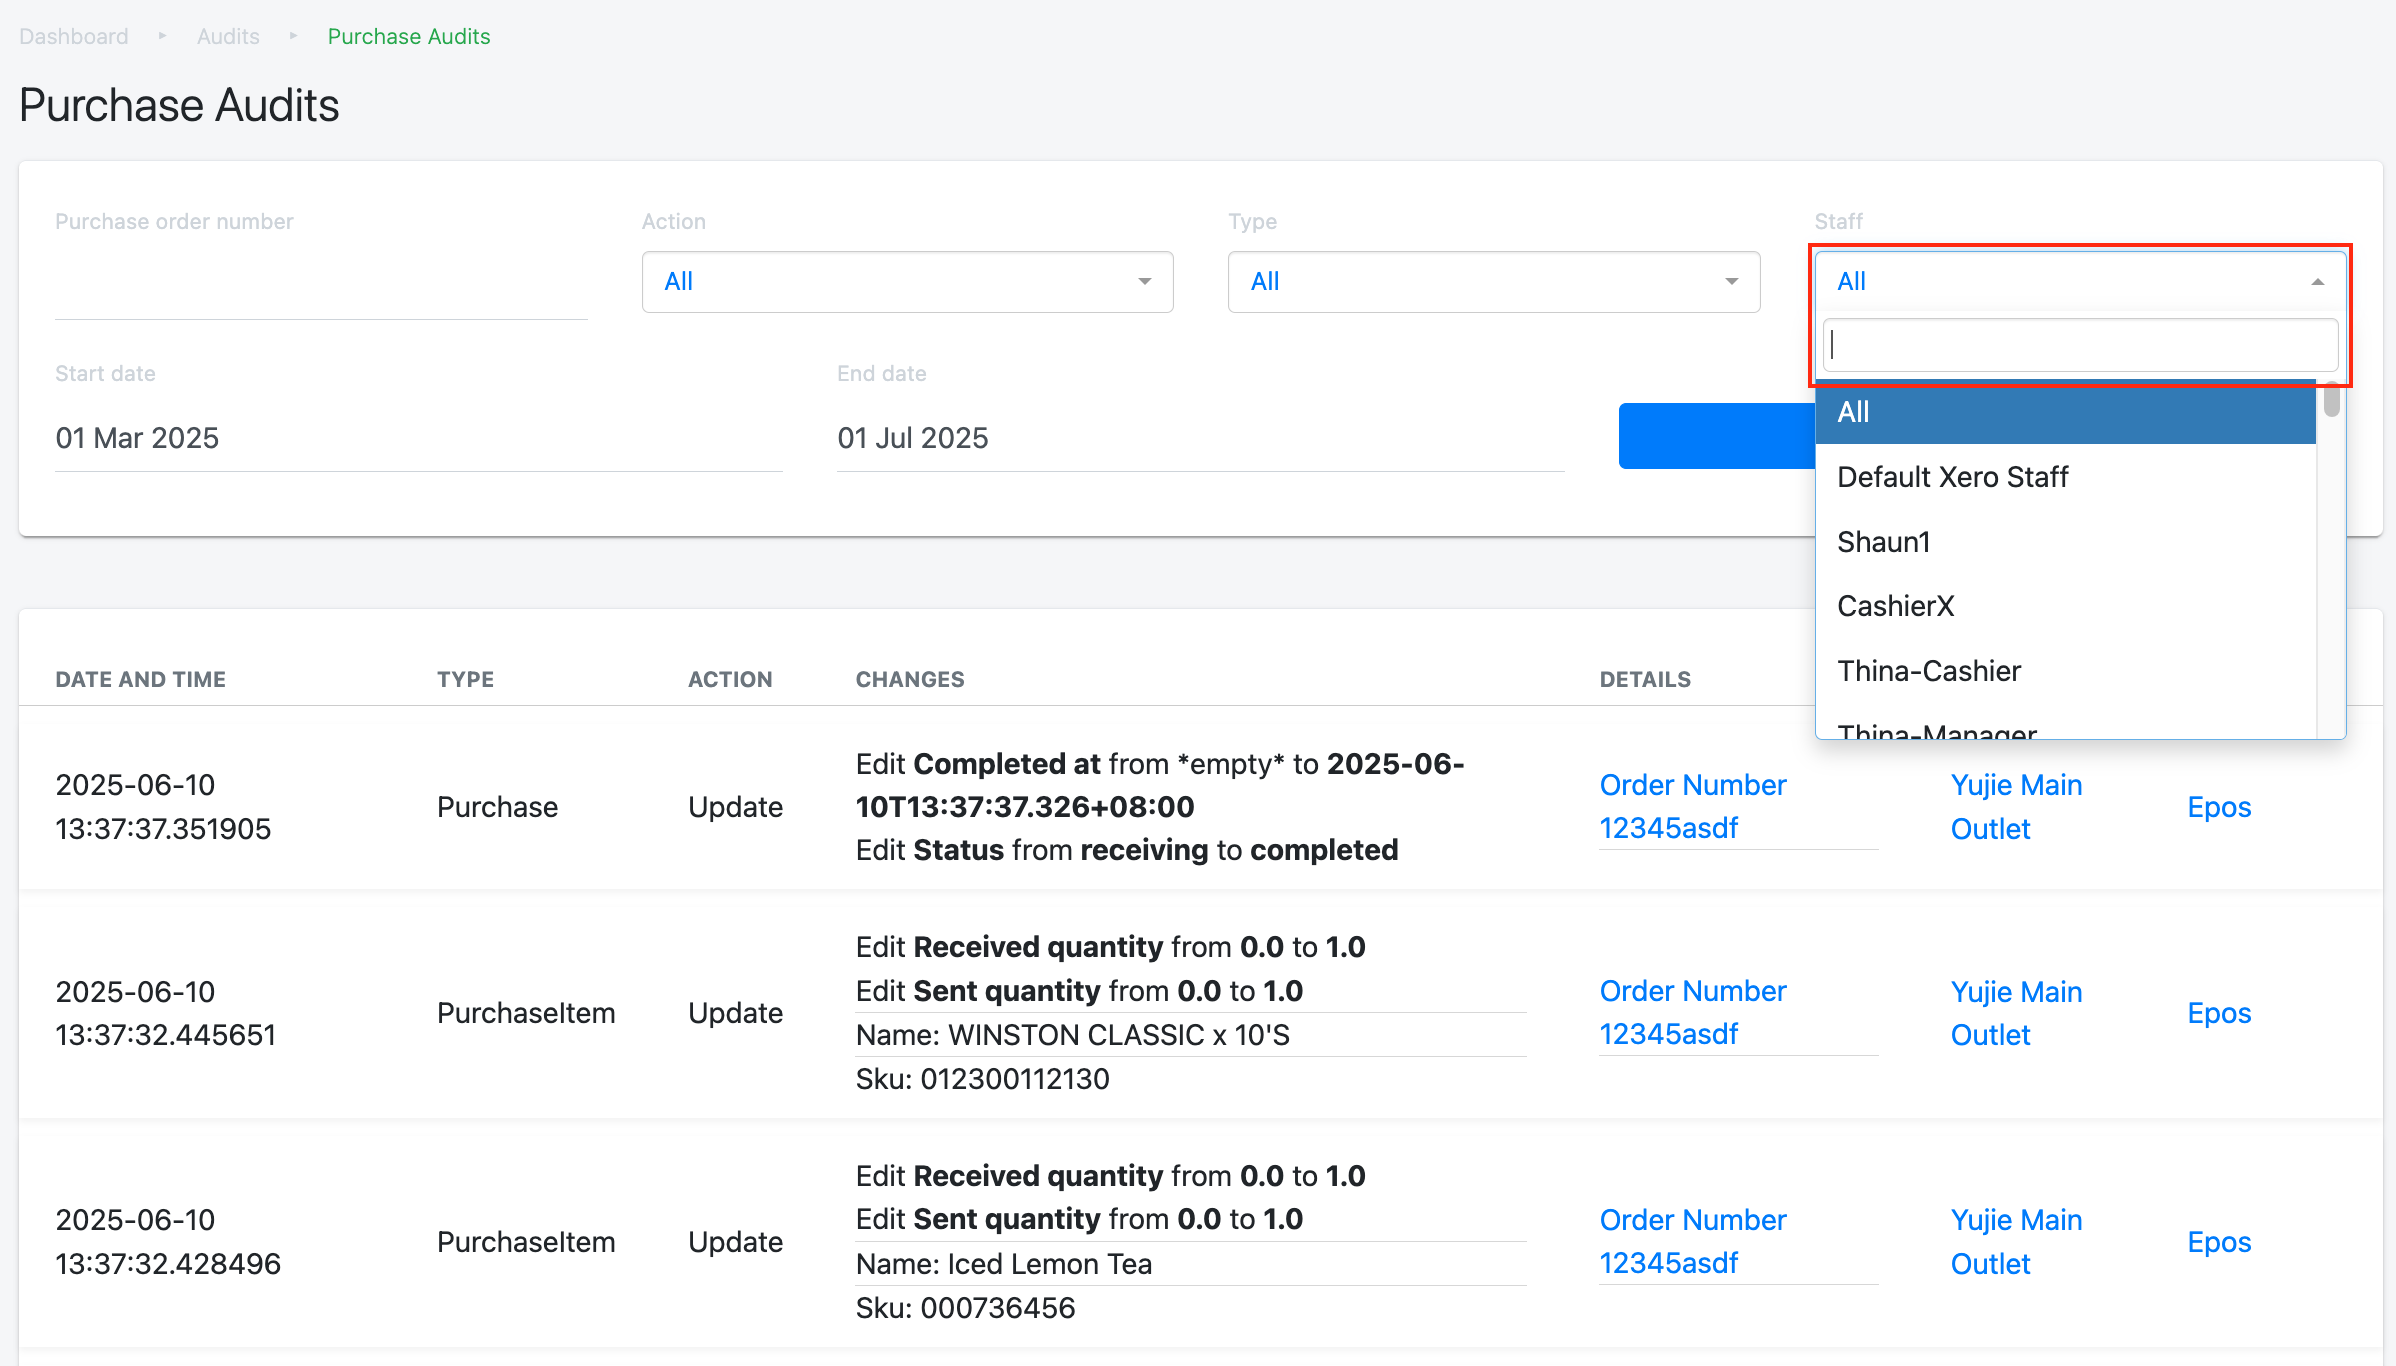Click the Purchase Audits breadcrumb
Image resolution: width=2396 pixels, height=1366 pixels.
(408, 37)
